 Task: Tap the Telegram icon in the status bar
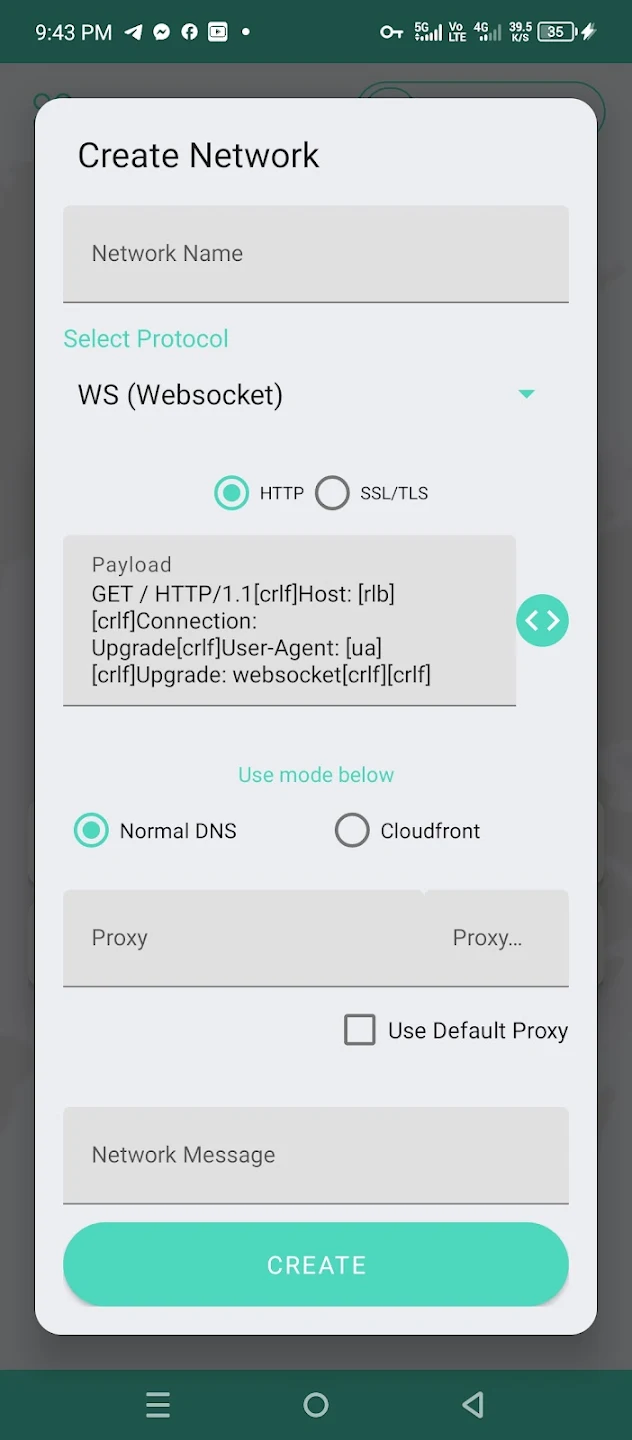(x=133, y=31)
